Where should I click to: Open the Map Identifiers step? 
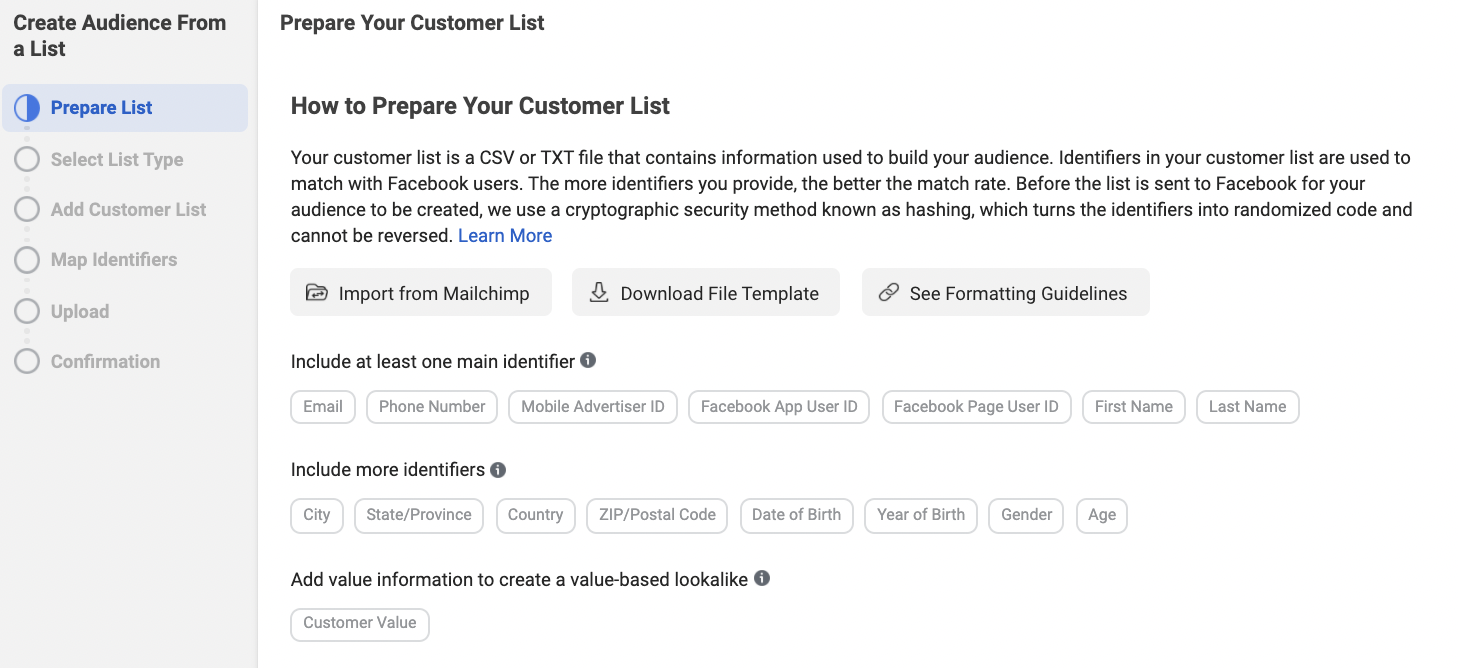point(114,260)
